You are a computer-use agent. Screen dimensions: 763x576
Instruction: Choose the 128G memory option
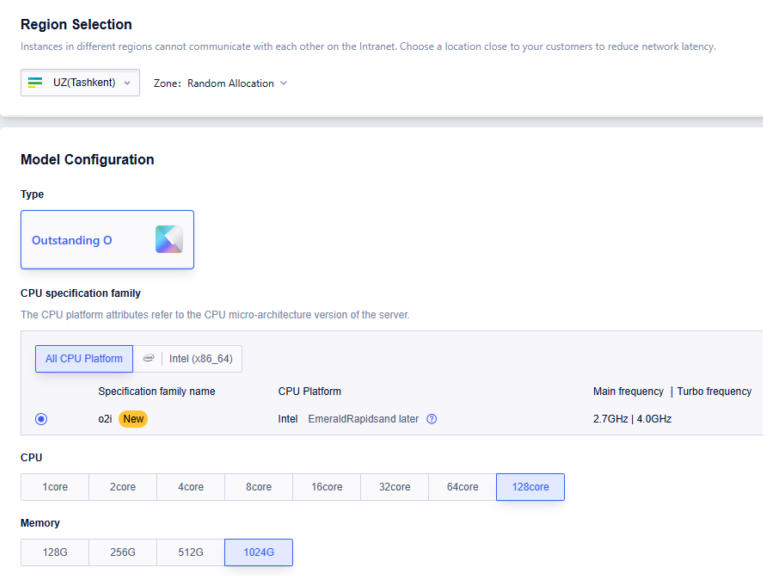coord(54,552)
